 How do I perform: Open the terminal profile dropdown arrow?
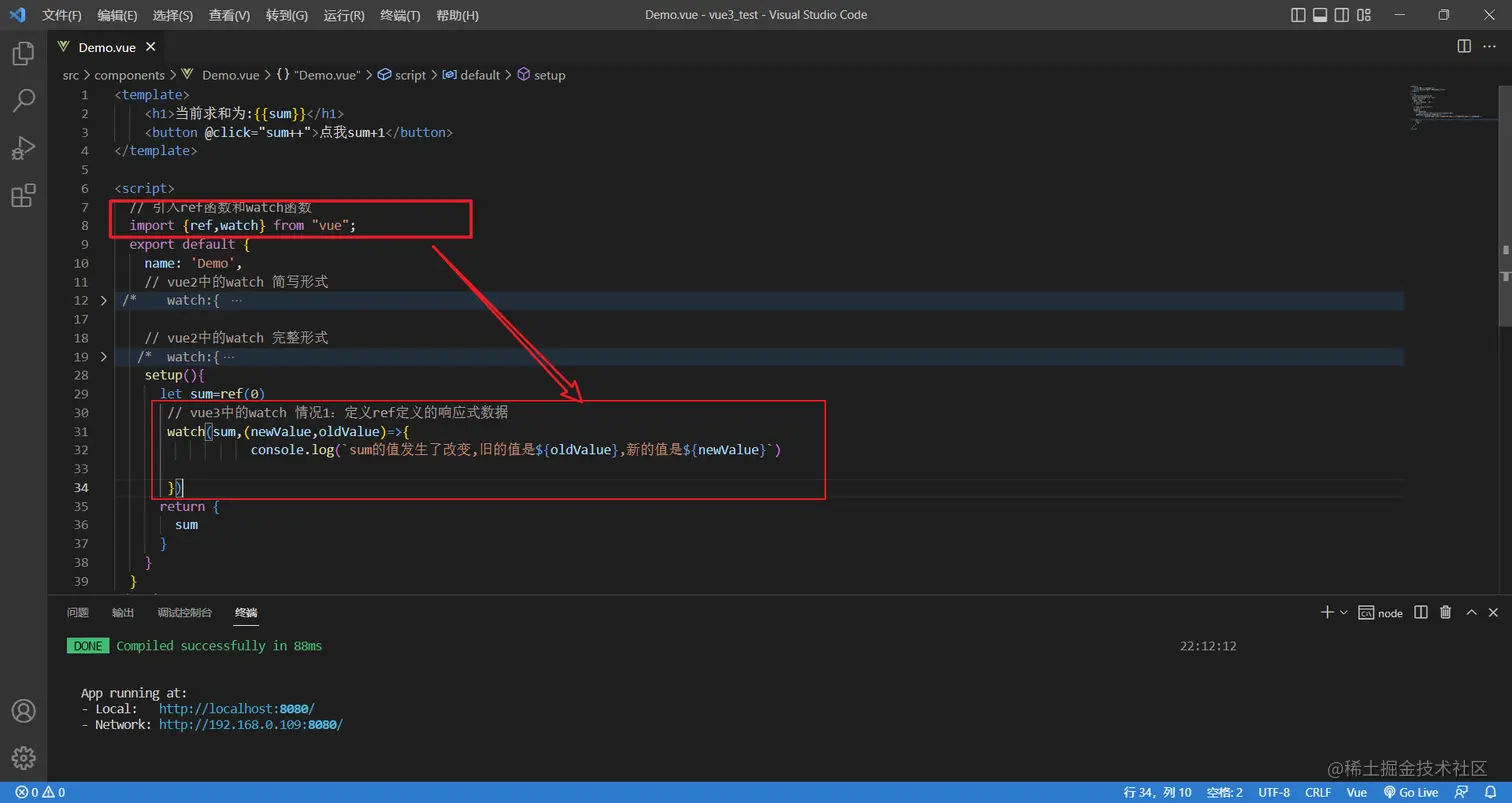click(x=1344, y=613)
